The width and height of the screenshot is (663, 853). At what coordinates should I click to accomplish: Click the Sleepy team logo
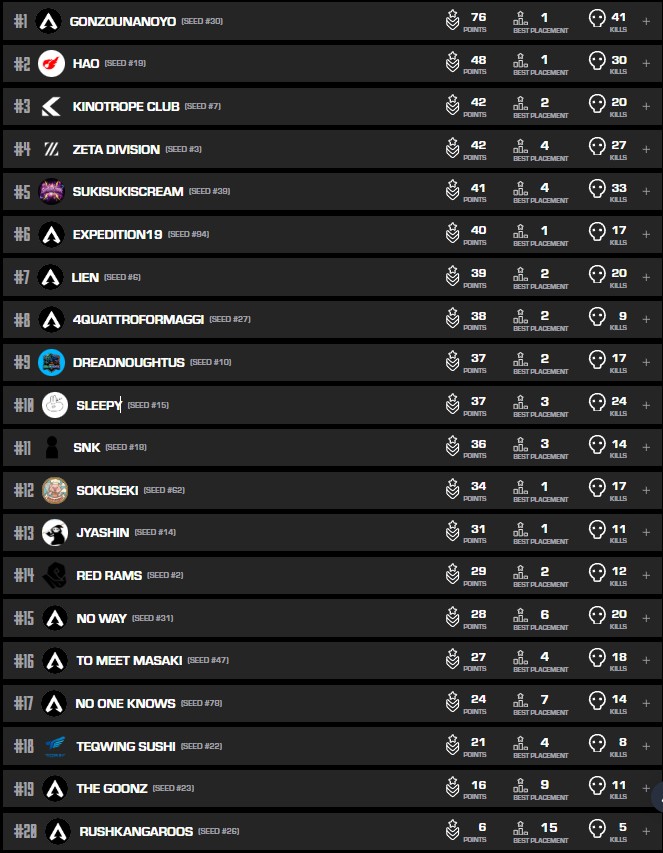[x=55, y=405]
